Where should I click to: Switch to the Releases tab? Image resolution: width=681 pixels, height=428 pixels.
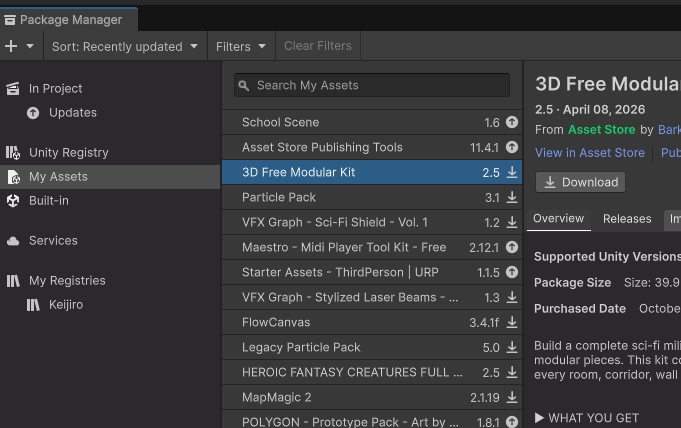click(x=627, y=219)
